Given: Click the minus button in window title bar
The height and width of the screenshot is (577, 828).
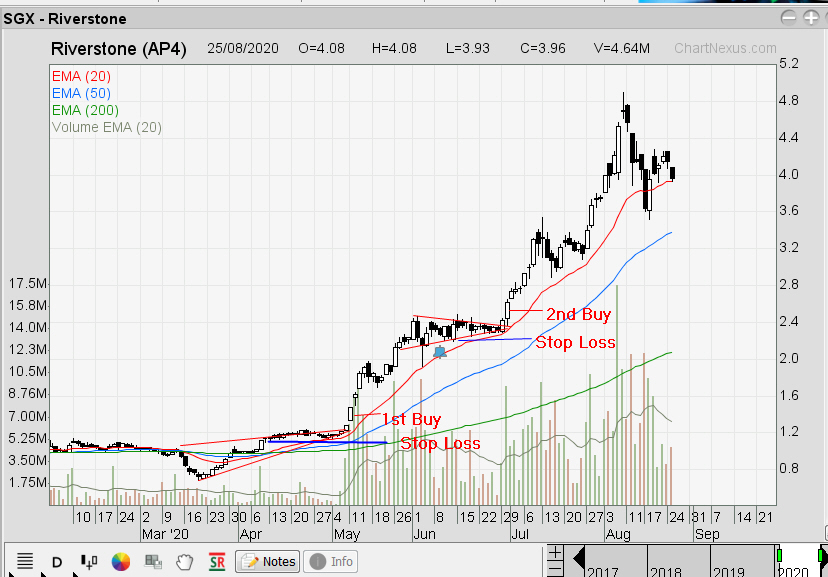Looking at the screenshot, I should (788, 18).
